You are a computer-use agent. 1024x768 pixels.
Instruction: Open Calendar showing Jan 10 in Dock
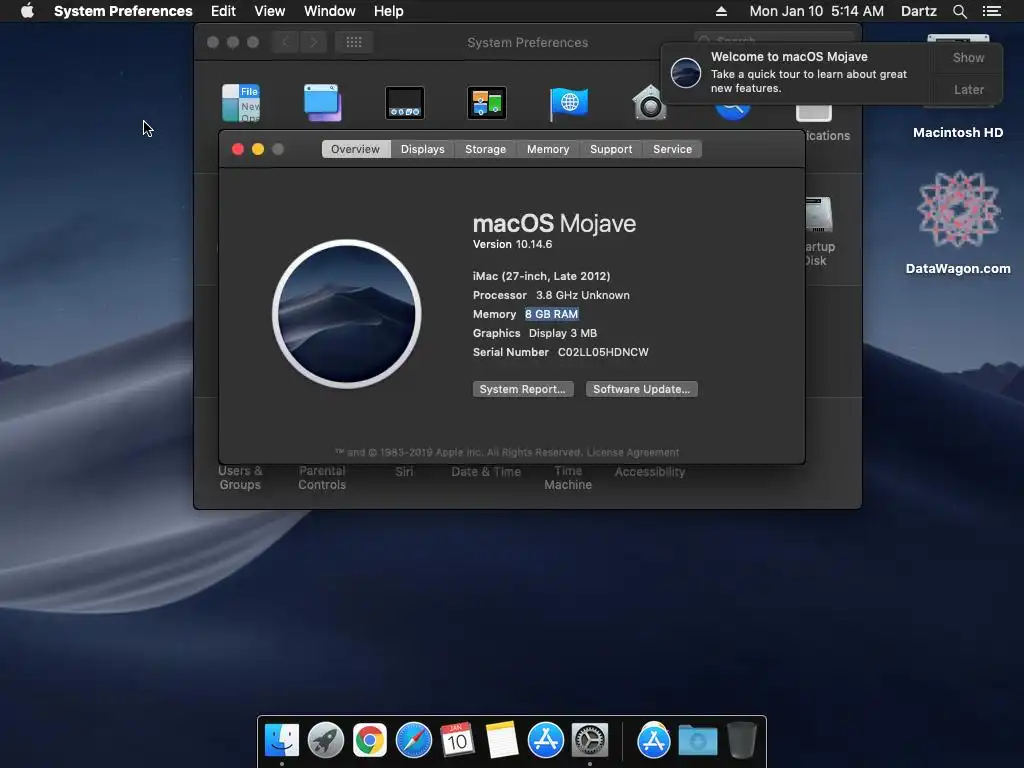[457, 740]
